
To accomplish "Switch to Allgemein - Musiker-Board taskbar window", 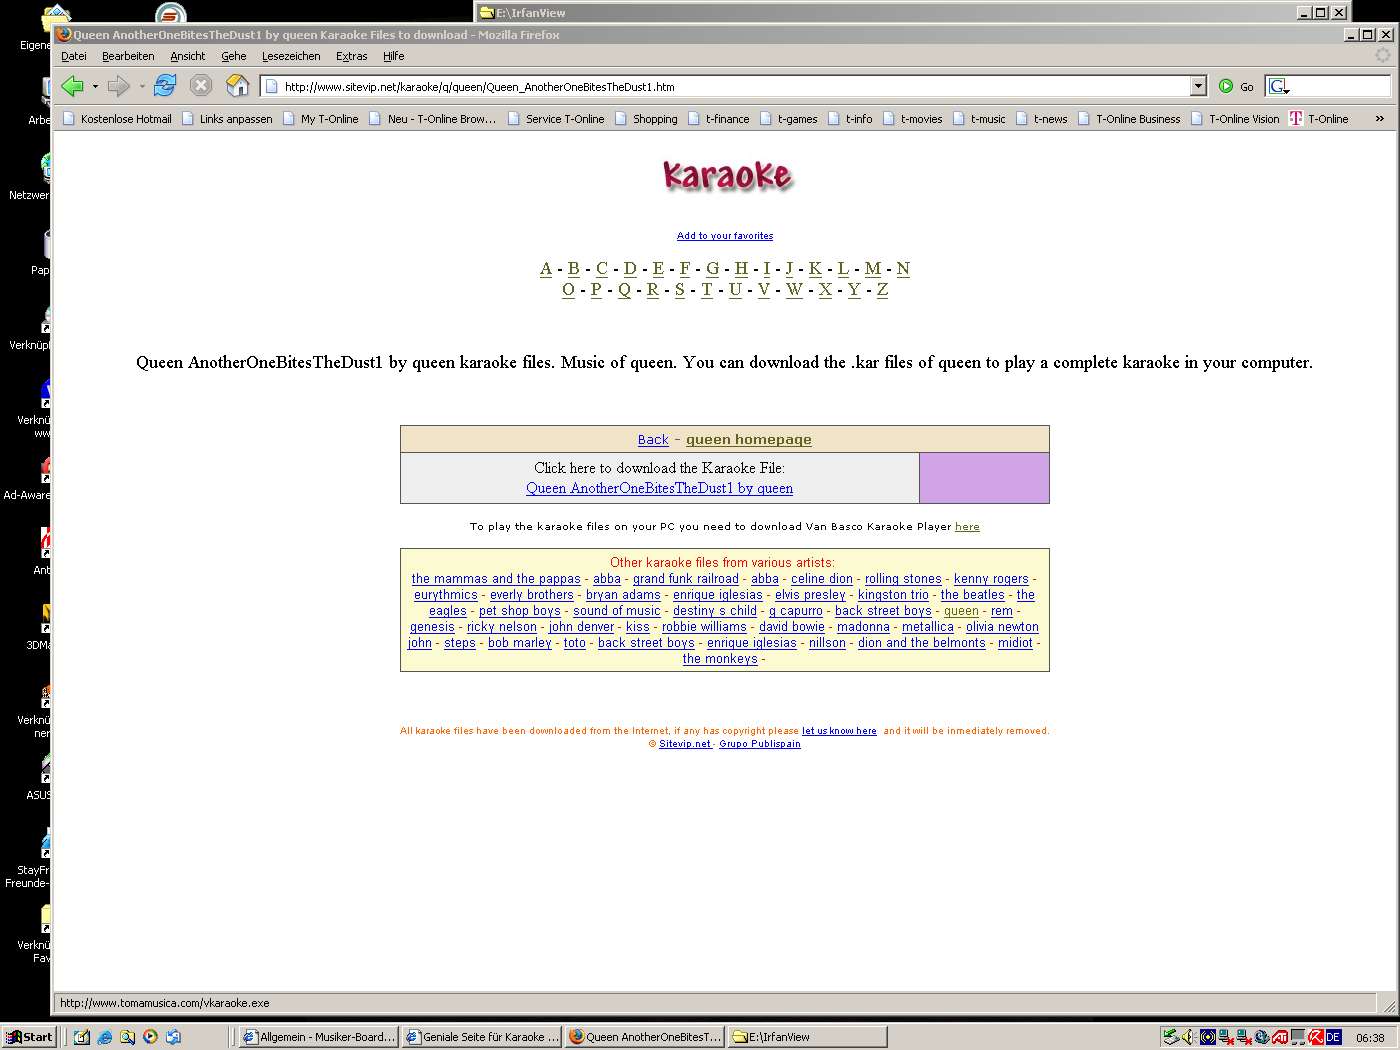I will tap(319, 1037).
